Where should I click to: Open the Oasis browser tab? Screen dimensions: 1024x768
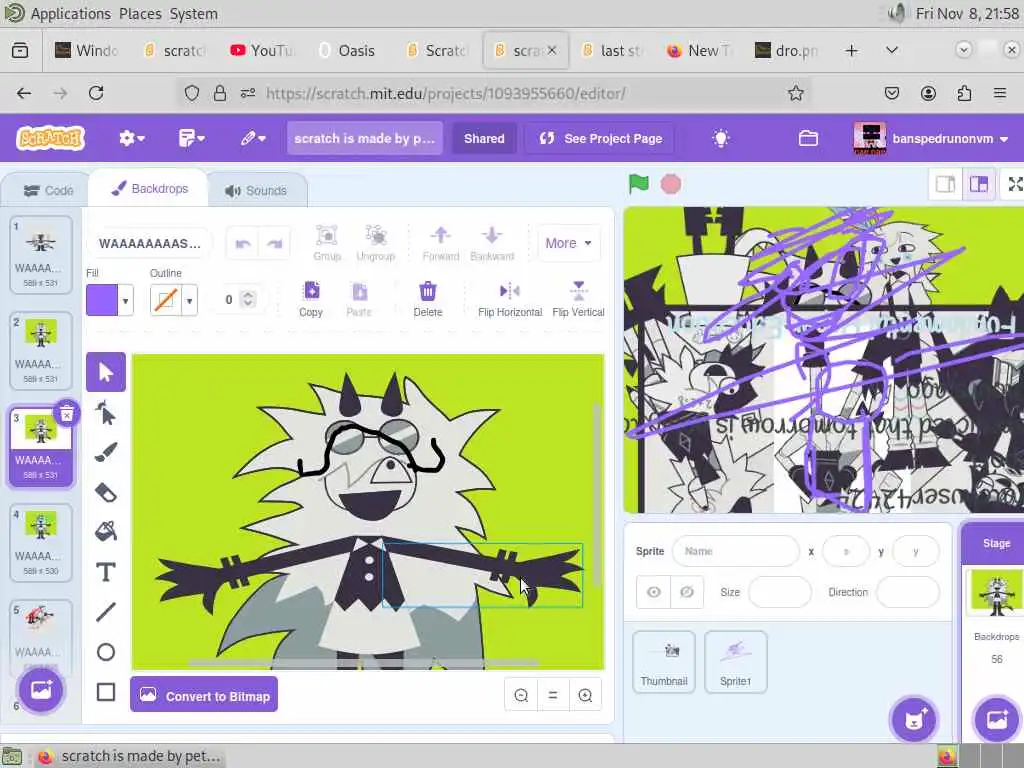[347, 51]
